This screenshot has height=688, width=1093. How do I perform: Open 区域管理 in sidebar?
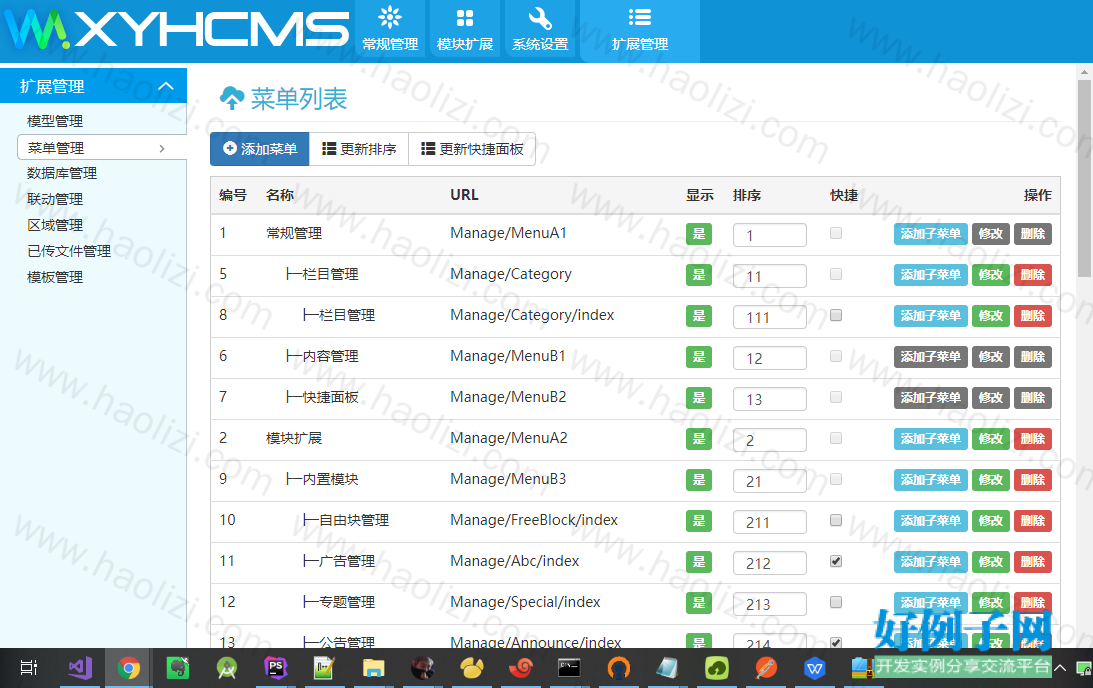55,225
